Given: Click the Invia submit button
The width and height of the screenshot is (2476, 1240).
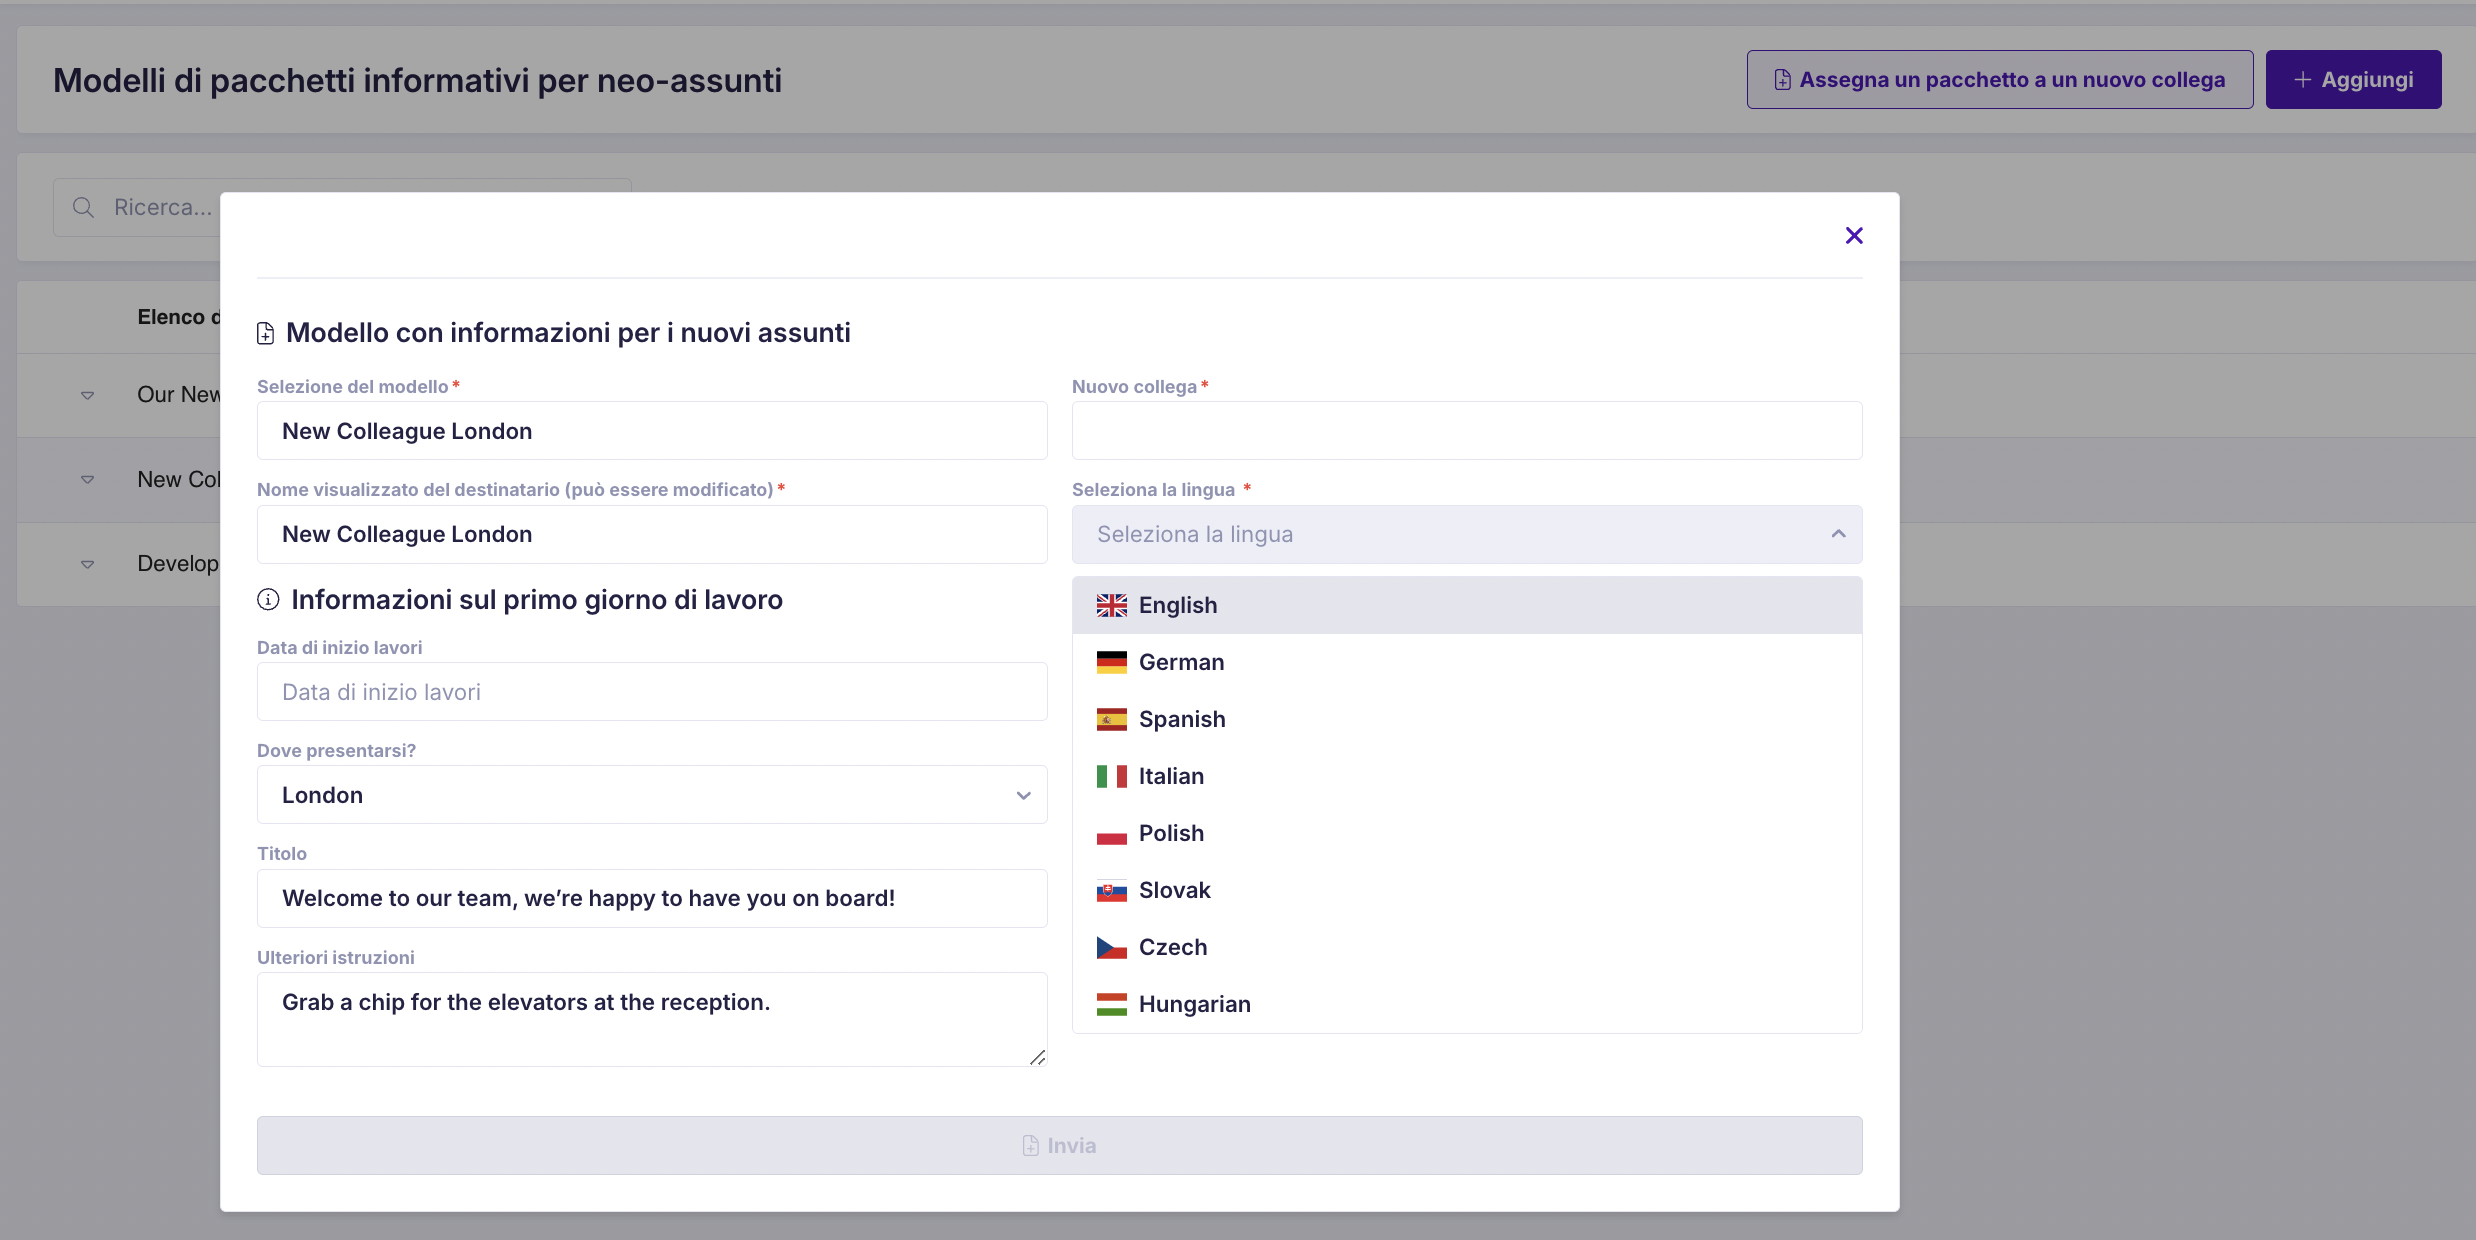Looking at the screenshot, I should coord(1059,1145).
